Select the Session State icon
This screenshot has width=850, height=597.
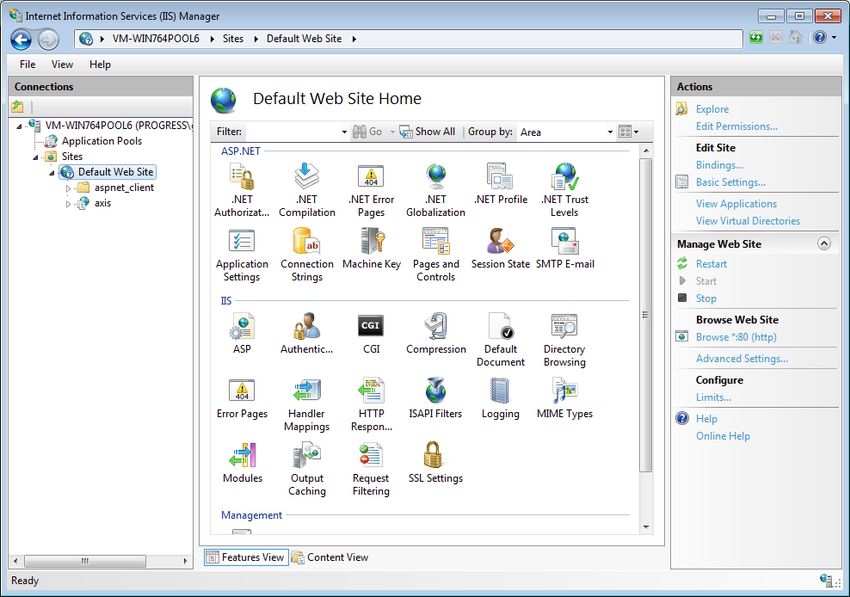(500, 249)
